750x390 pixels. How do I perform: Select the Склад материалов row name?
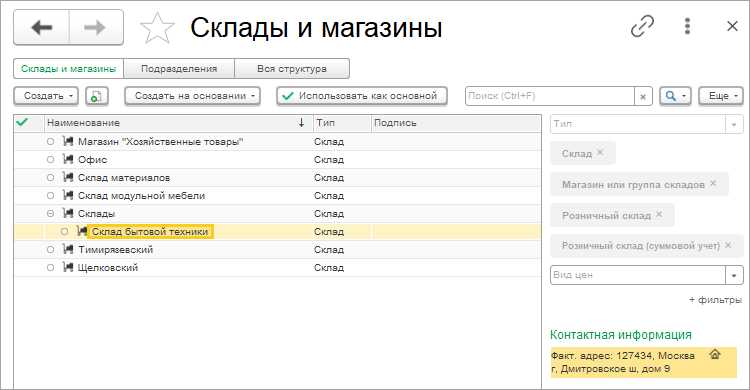click(124, 178)
